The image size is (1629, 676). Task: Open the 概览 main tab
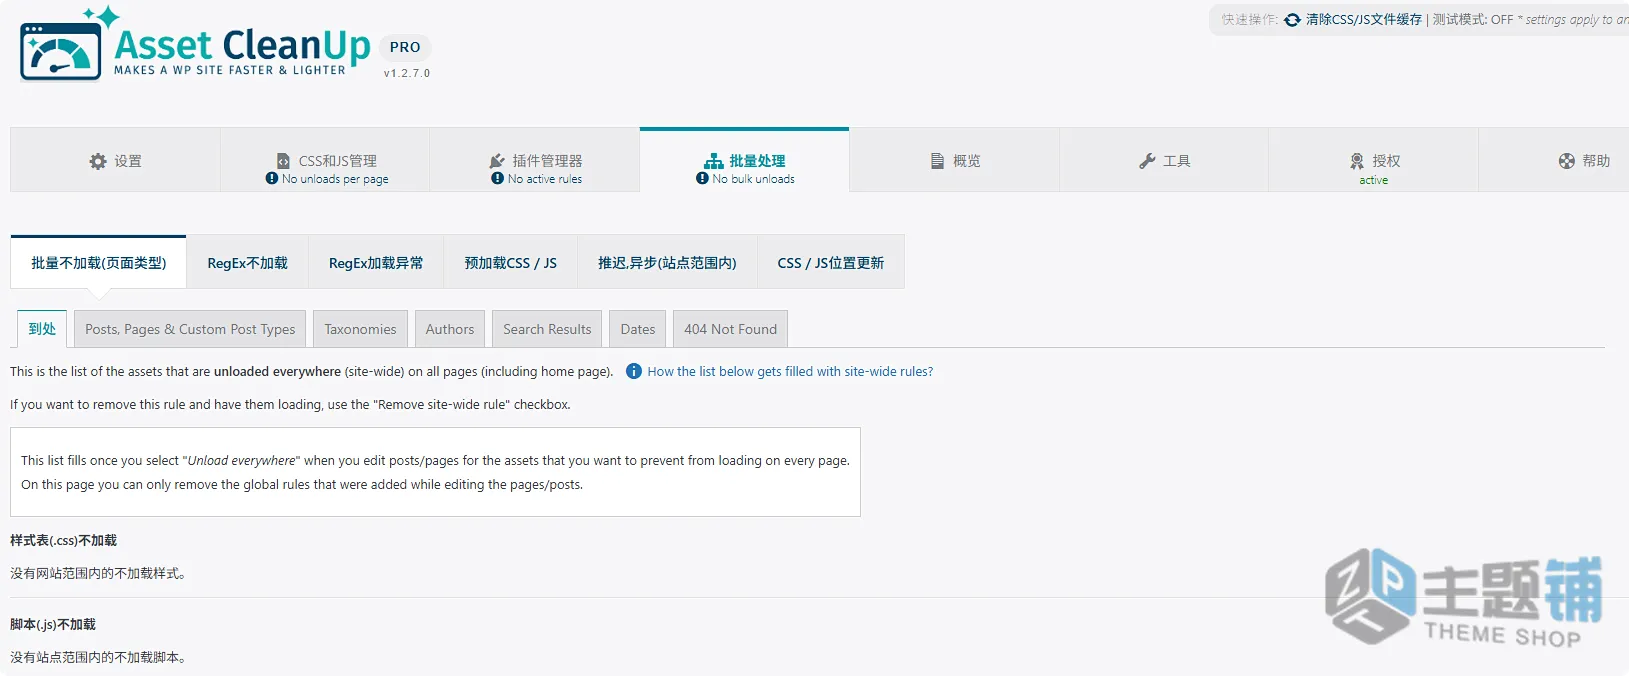[x=955, y=160]
